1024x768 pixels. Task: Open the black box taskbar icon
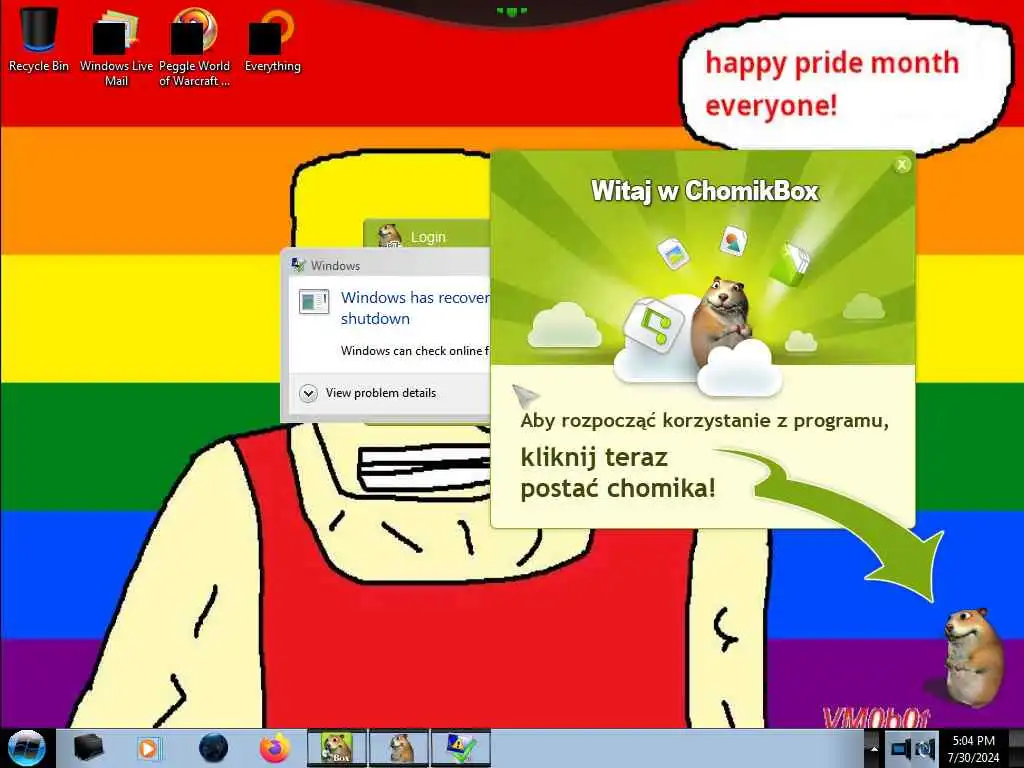(88, 748)
